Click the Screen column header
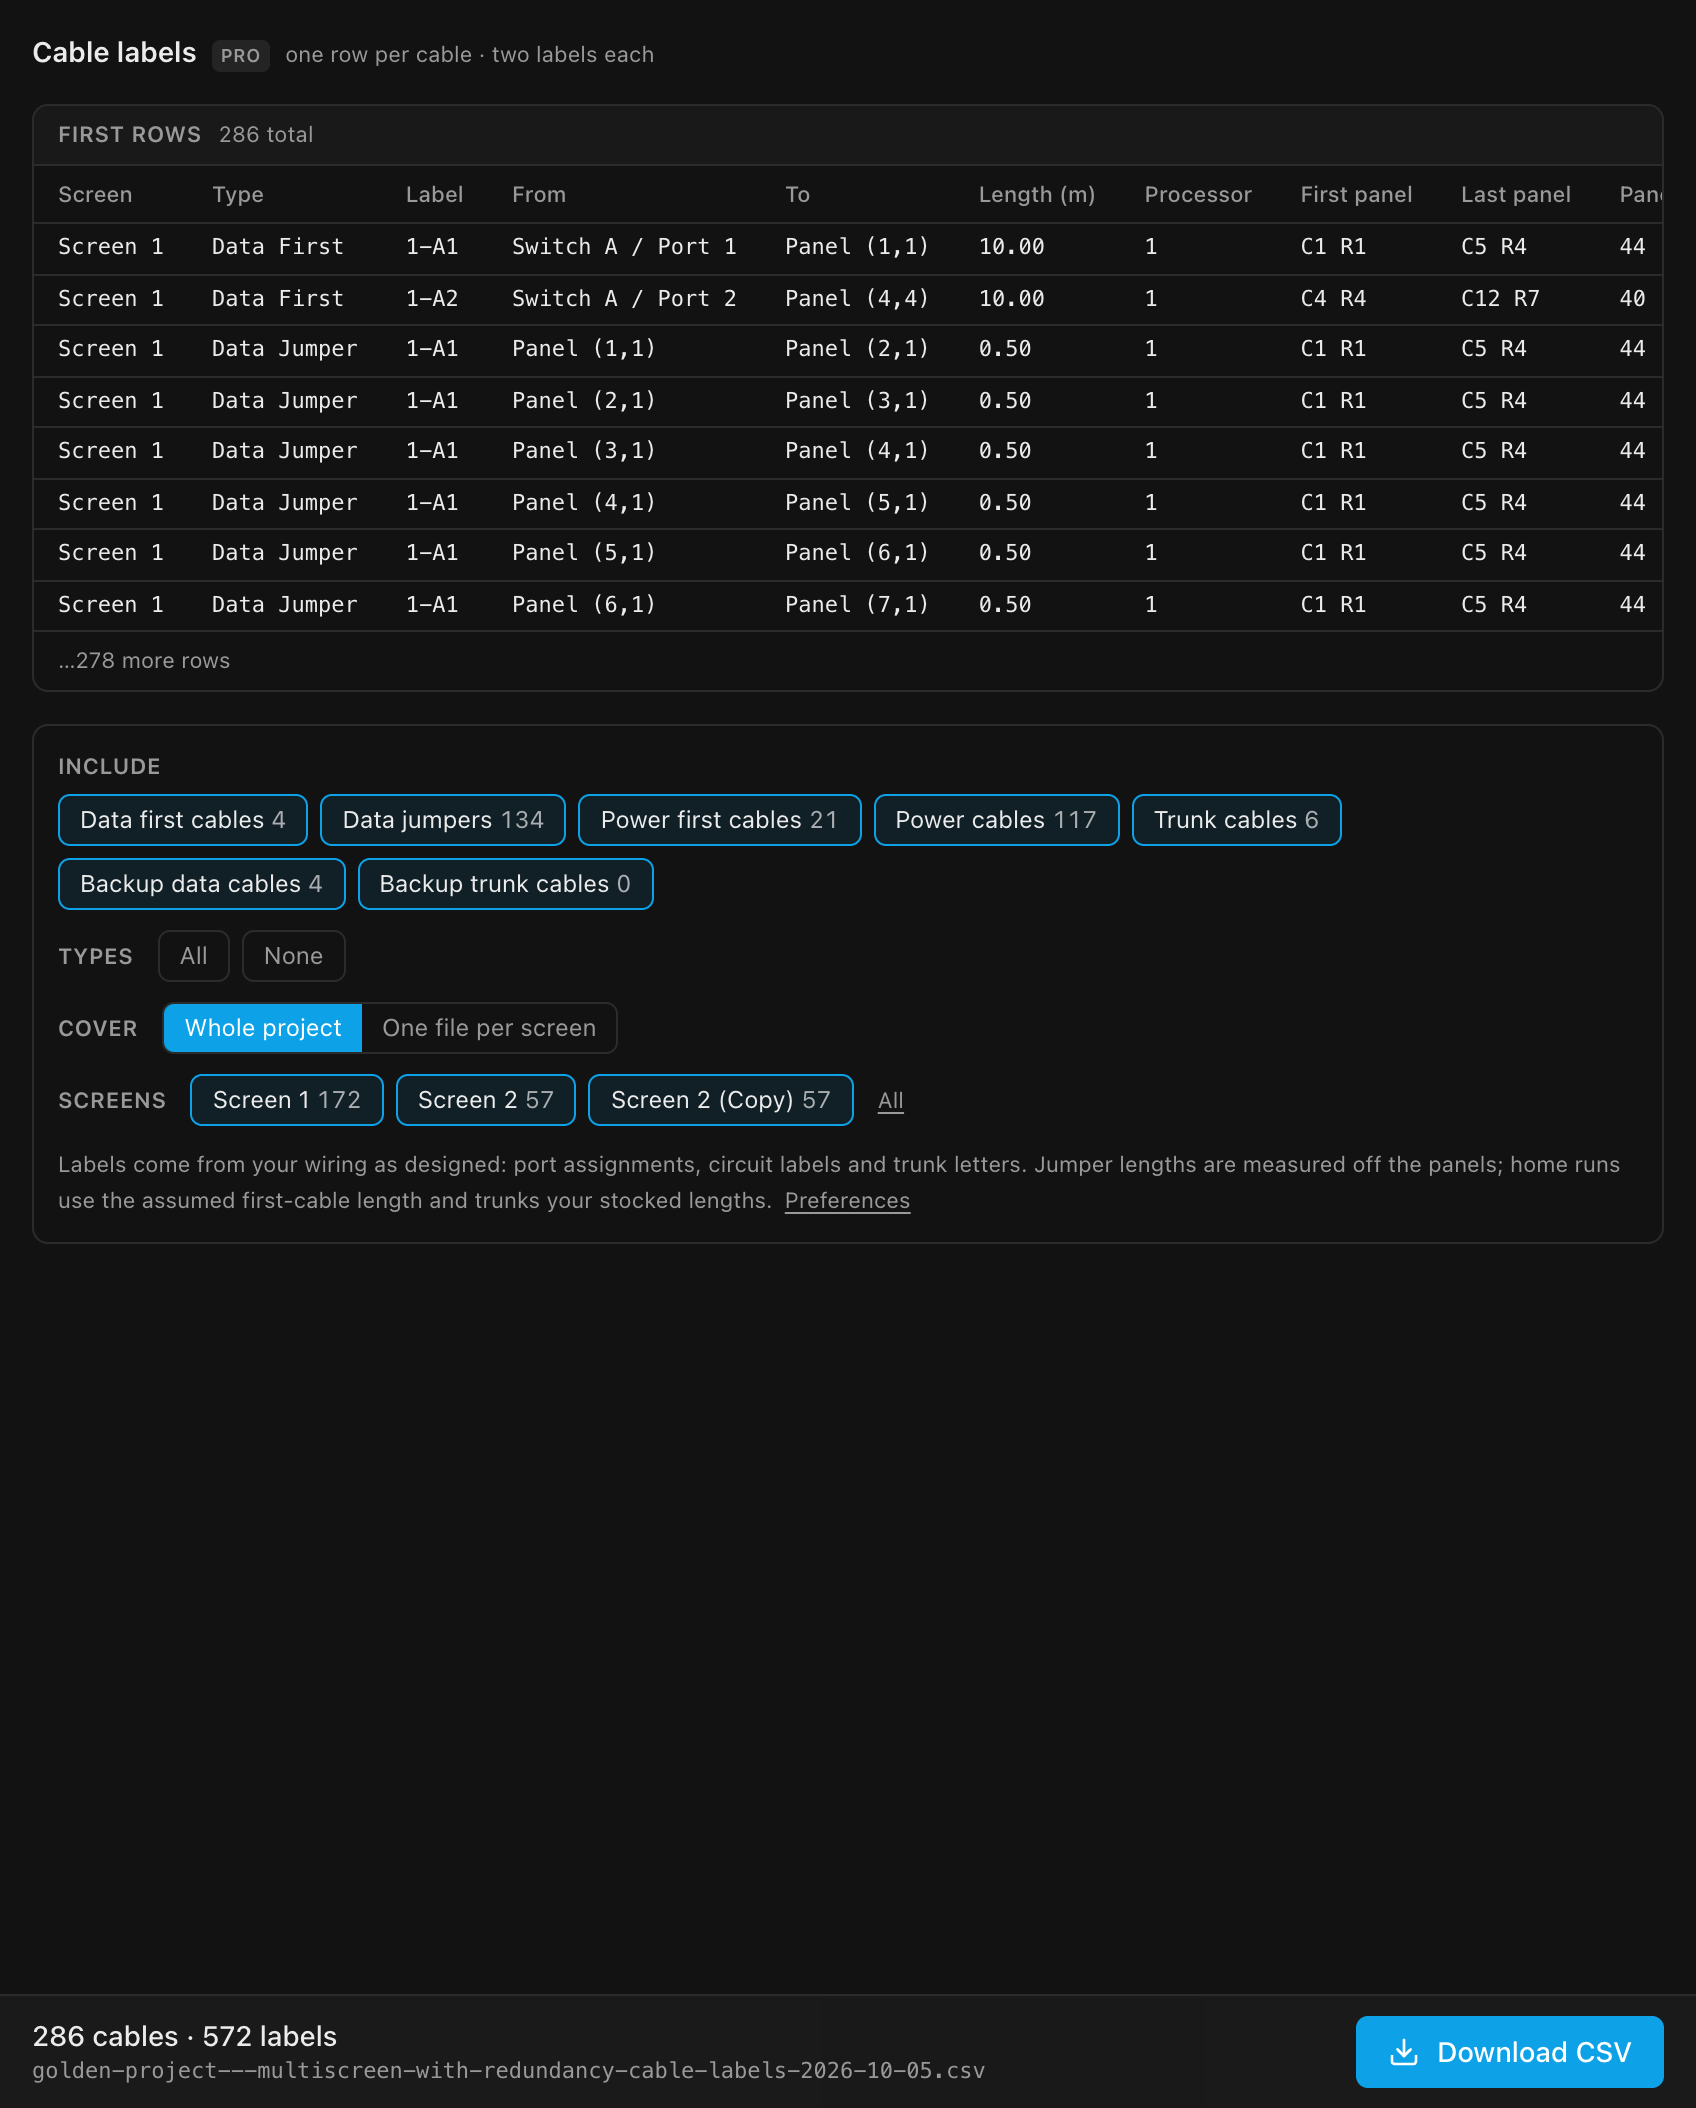The image size is (1696, 2108). pos(95,195)
